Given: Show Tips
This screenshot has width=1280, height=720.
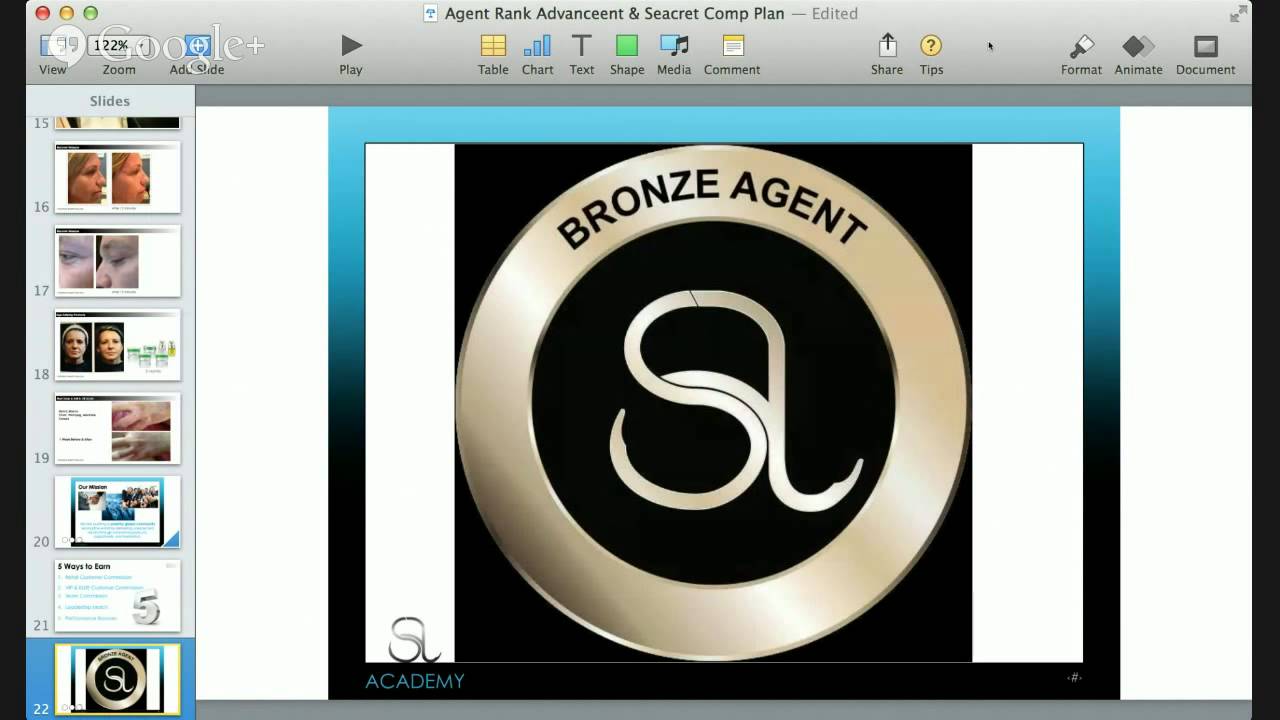Looking at the screenshot, I should [x=931, y=54].
